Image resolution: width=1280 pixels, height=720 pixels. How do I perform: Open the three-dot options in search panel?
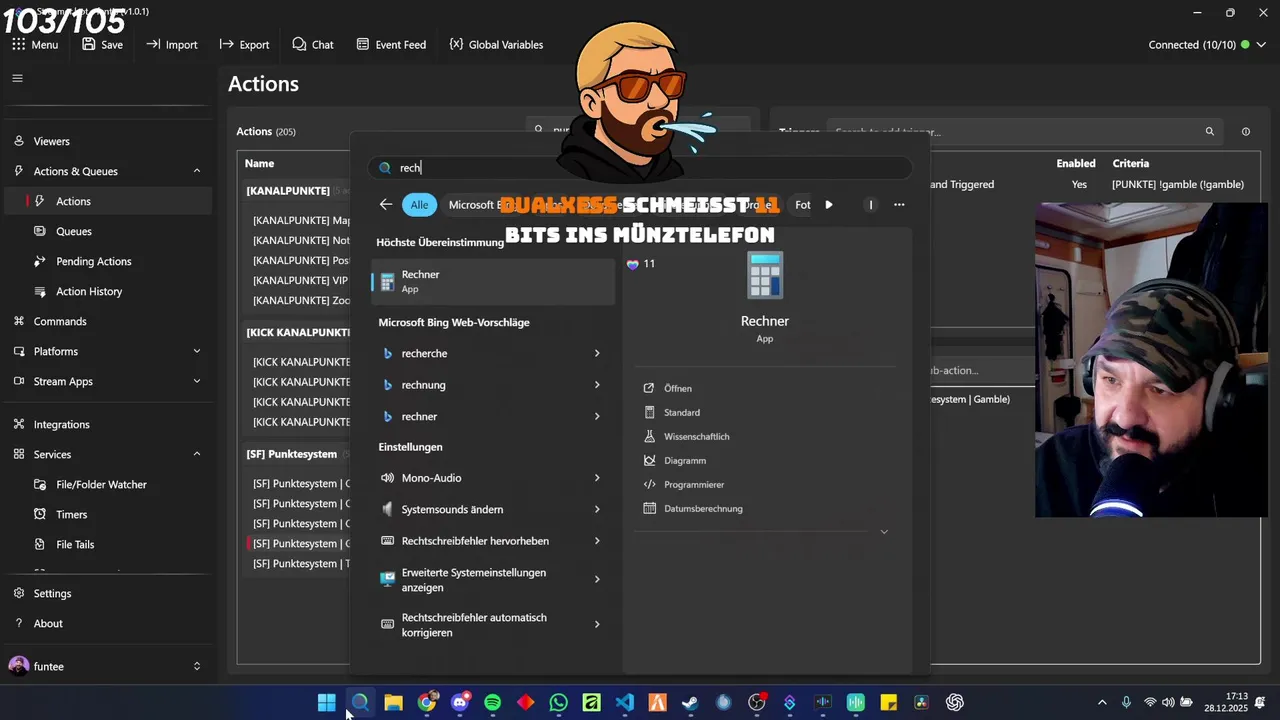[899, 204]
